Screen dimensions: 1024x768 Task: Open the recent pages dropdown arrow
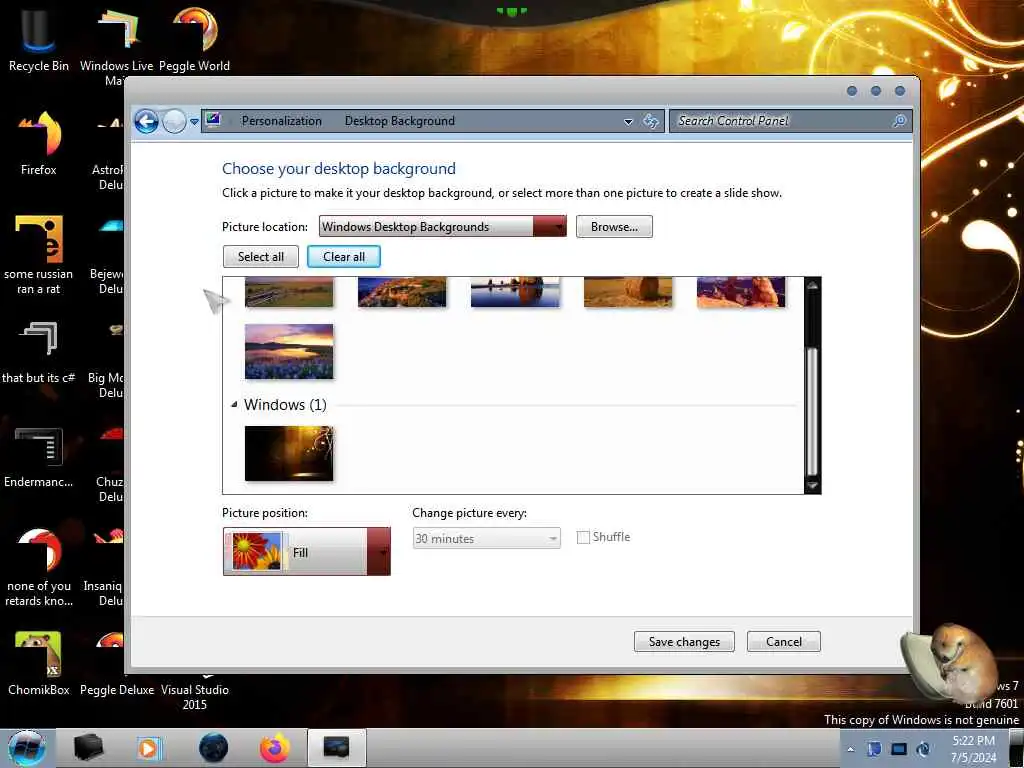tap(194, 121)
